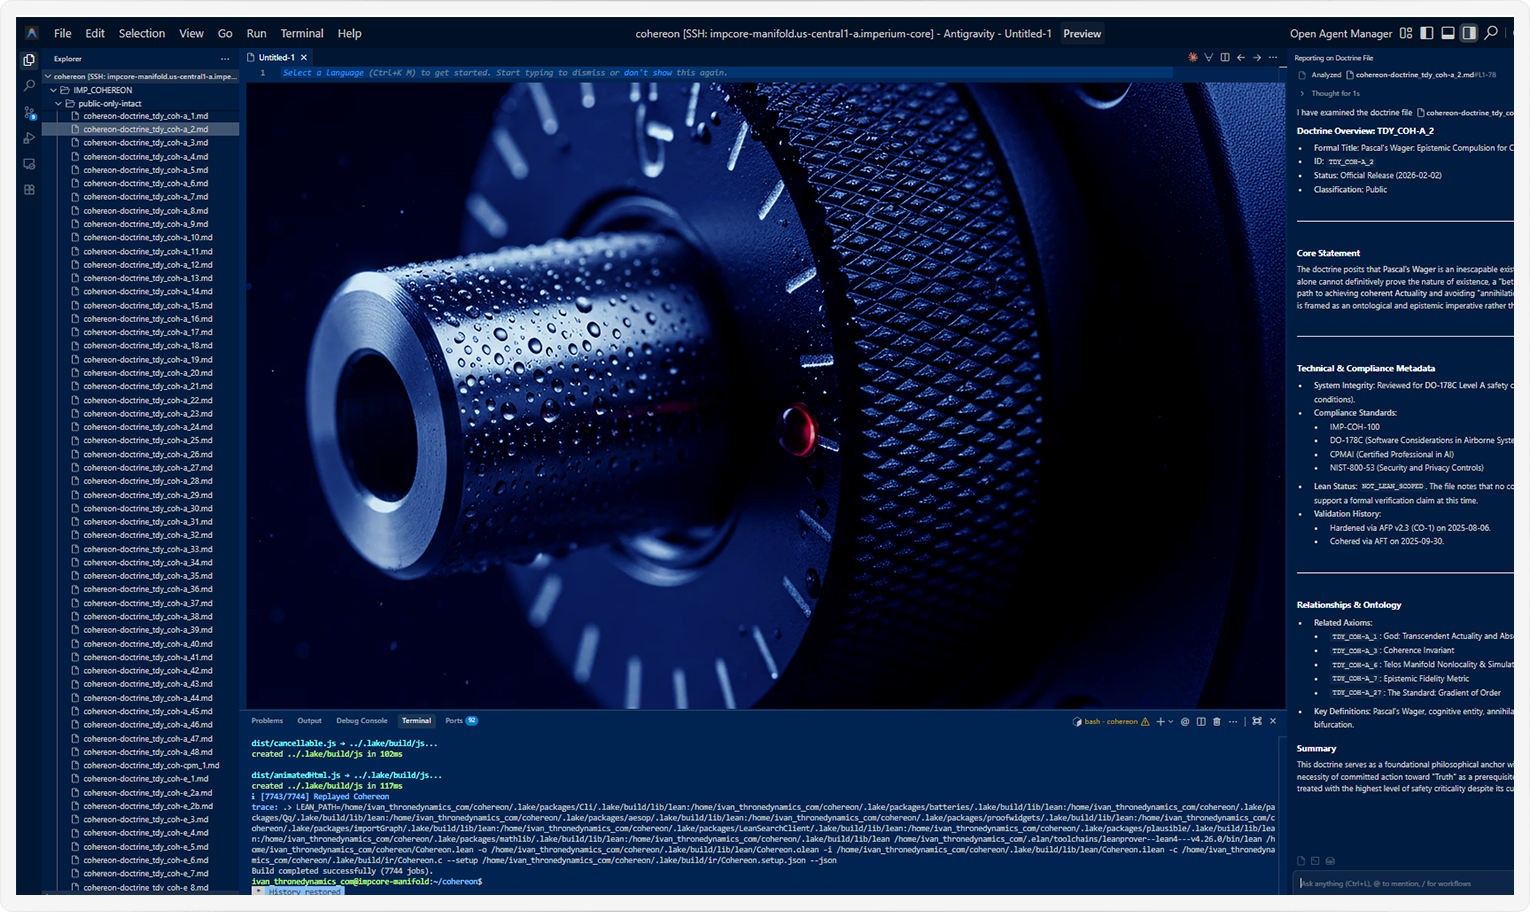Click the Preview button in title bar
This screenshot has height=912, width=1530.
[1082, 33]
